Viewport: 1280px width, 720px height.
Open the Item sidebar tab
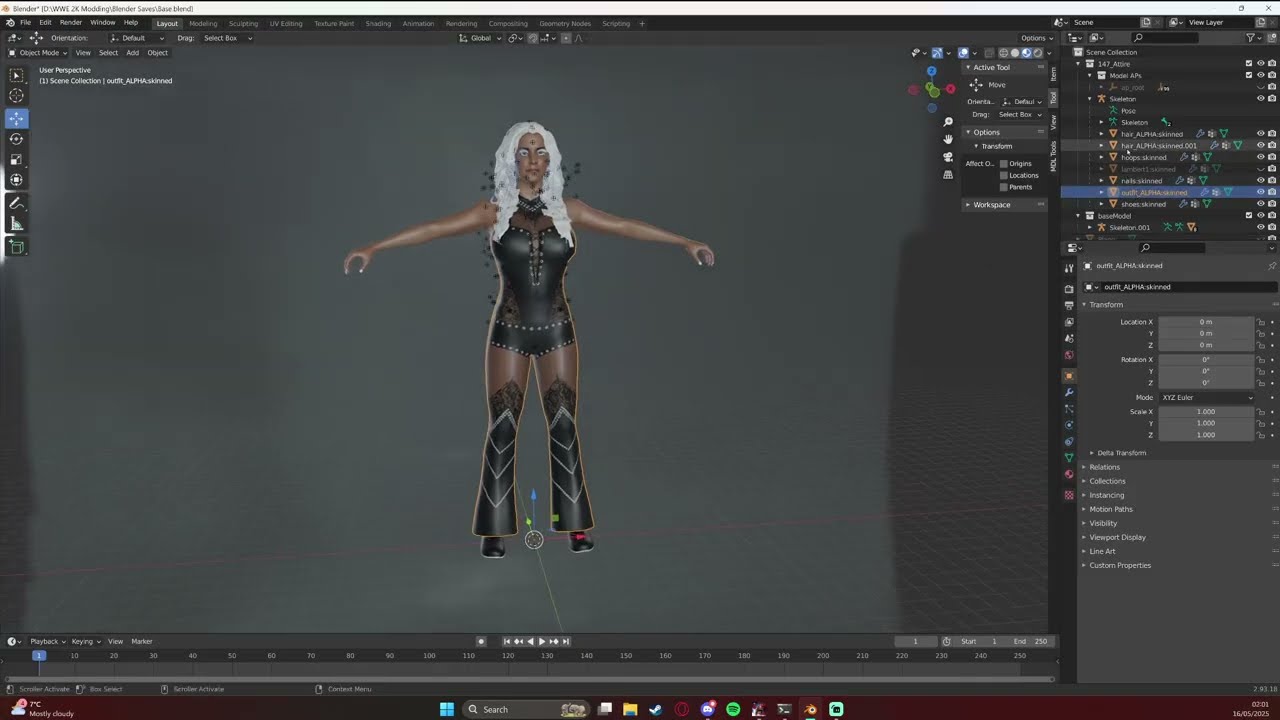pyautogui.click(x=1053, y=75)
